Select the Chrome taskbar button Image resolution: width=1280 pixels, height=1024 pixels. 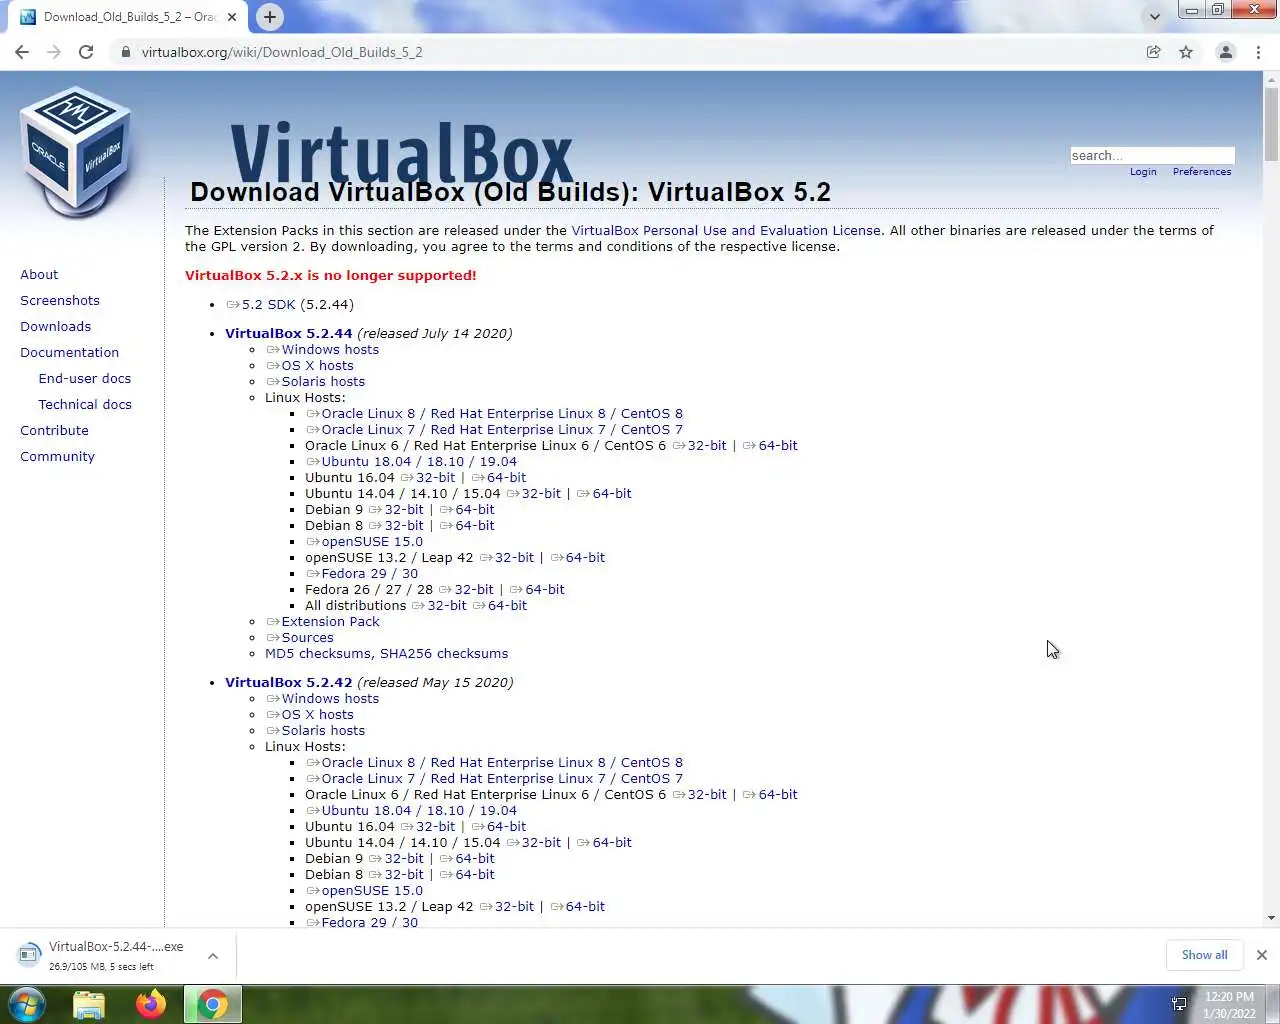coord(212,1005)
